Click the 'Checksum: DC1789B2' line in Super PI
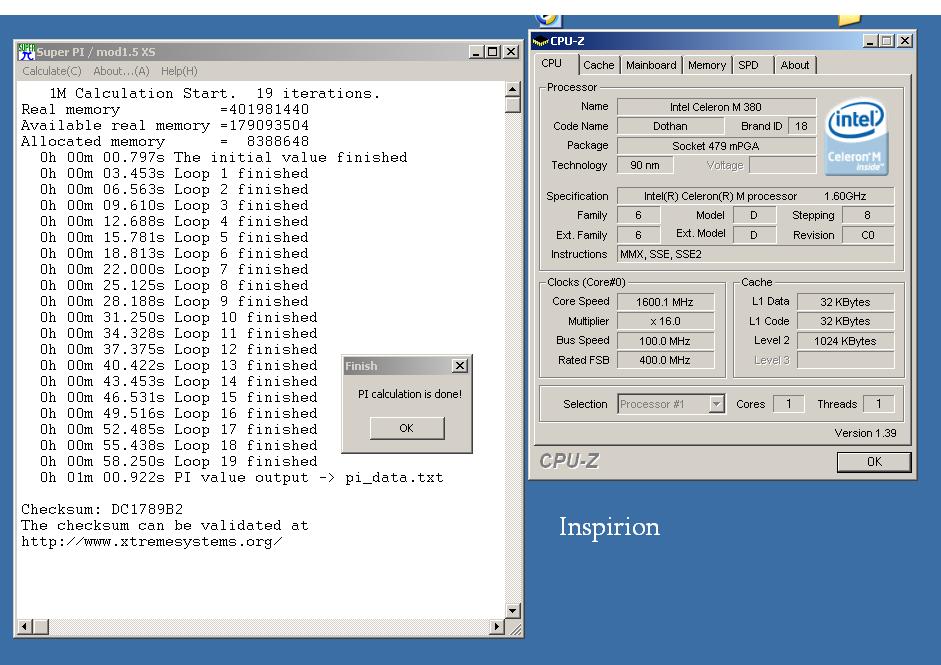Image resolution: width=941 pixels, height=665 pixels. click(x=102, y=510)
